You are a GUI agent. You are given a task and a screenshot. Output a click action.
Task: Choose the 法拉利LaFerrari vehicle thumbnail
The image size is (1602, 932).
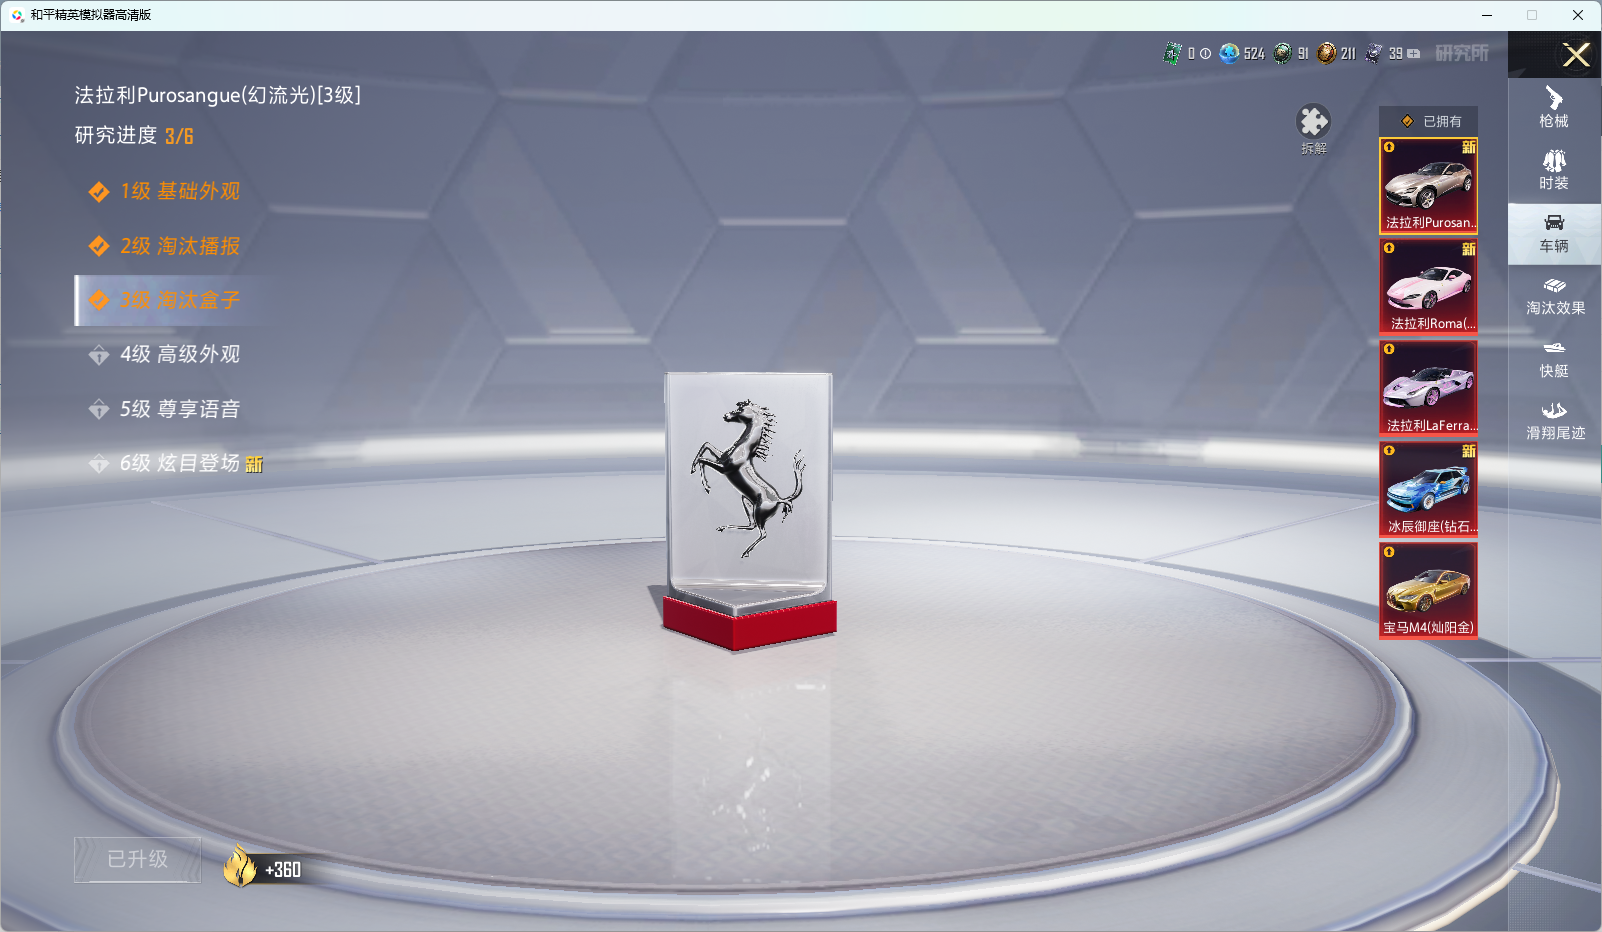[x=1428, y=388]
